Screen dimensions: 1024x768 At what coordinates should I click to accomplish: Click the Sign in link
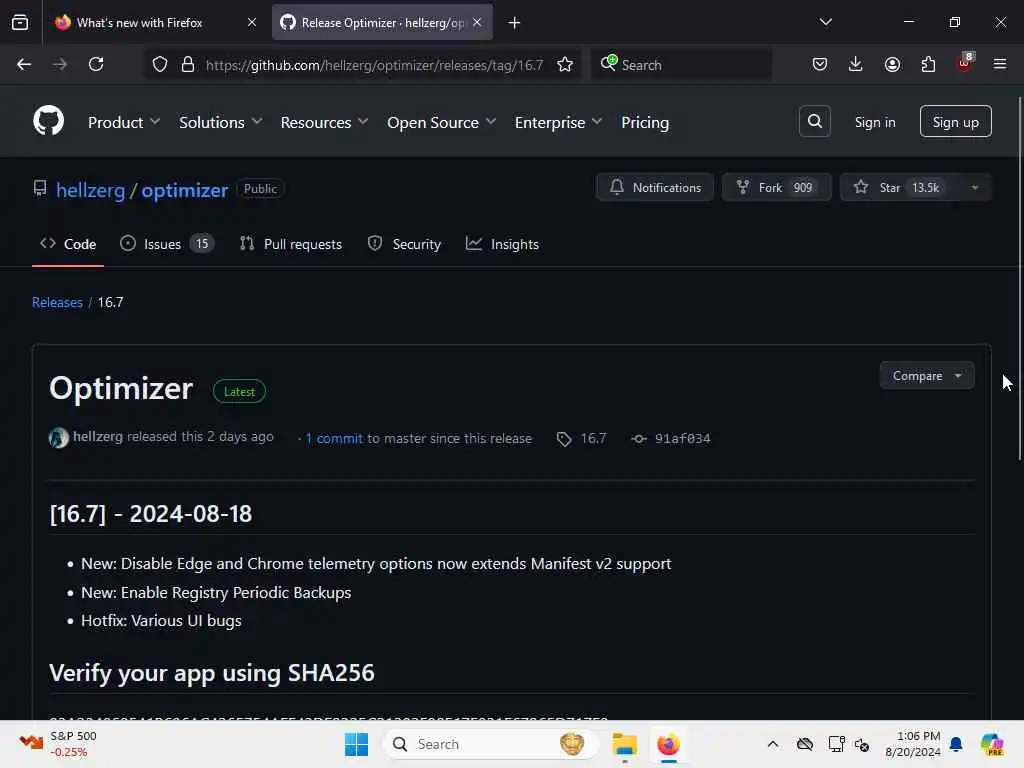tap(874, 122)
